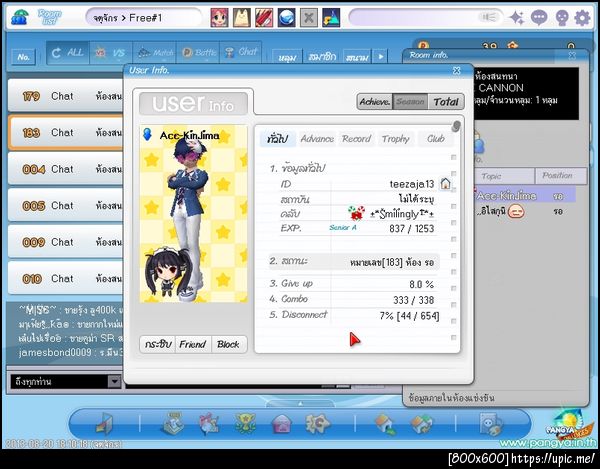Sort room list by No. button
Screen dimensions: 600x469
(24, 57)
